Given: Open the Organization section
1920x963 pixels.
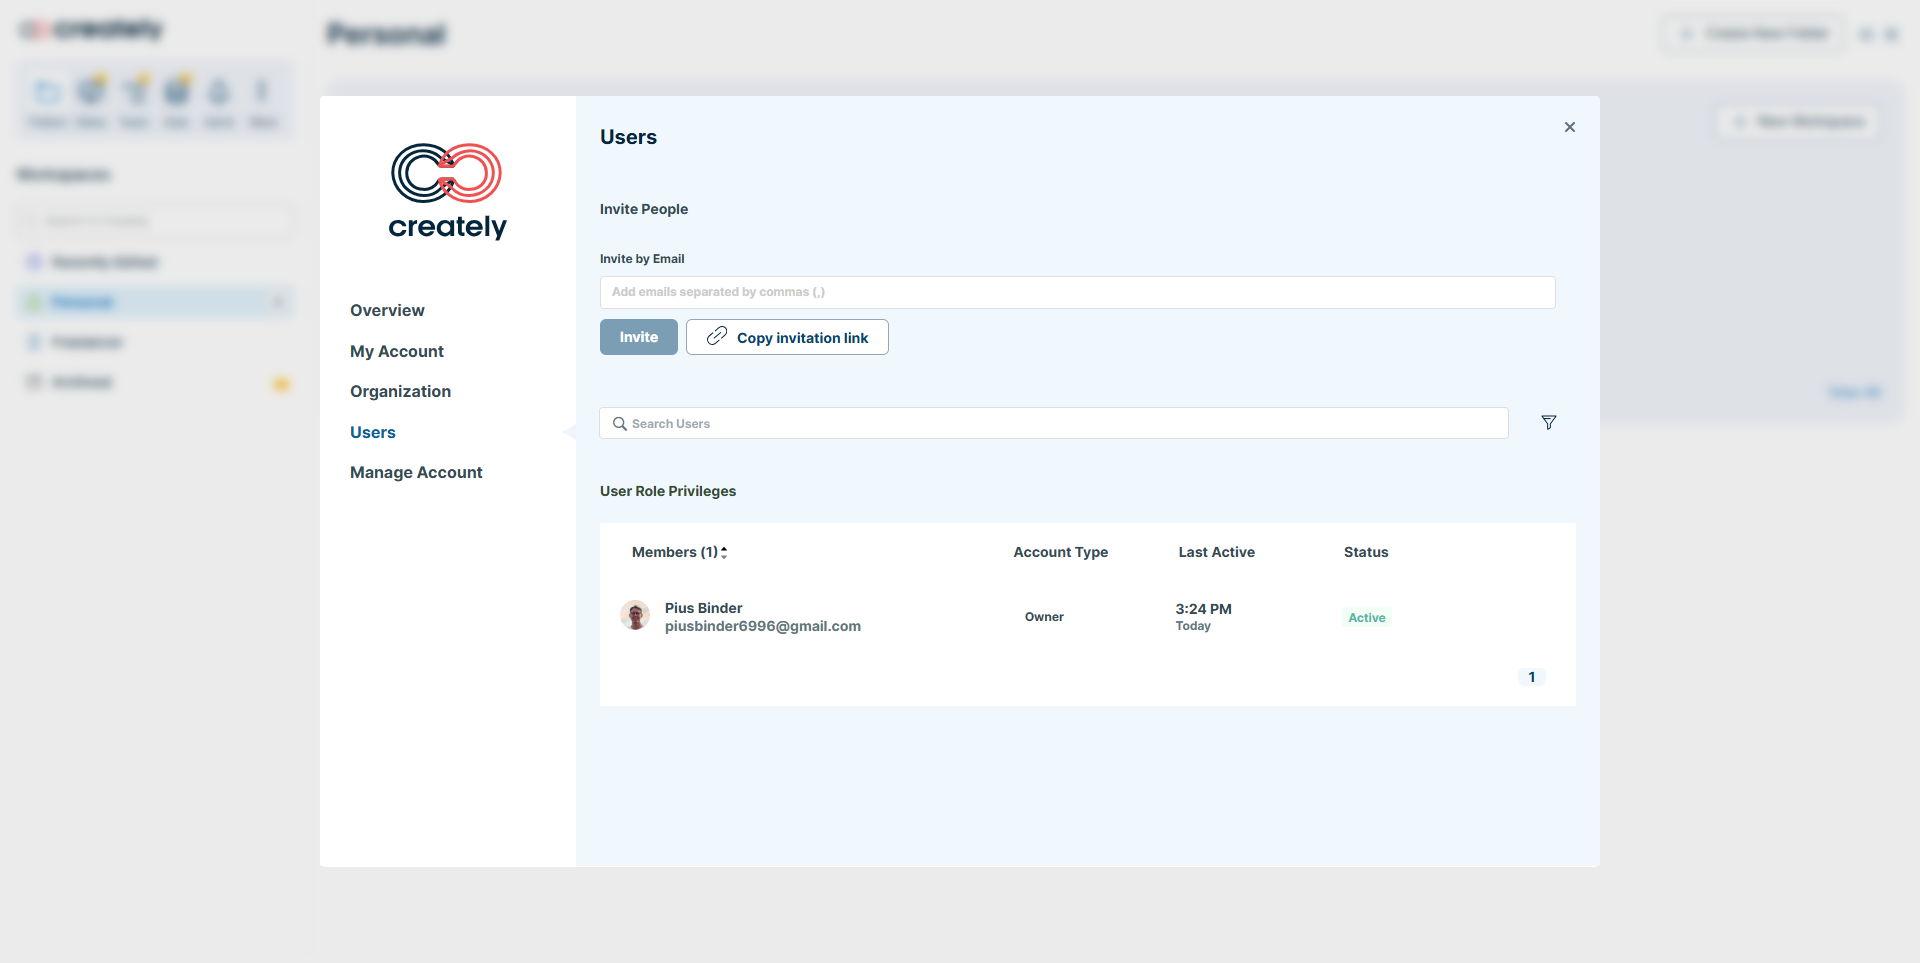Looking at the screenshot, I should [400, 392].
